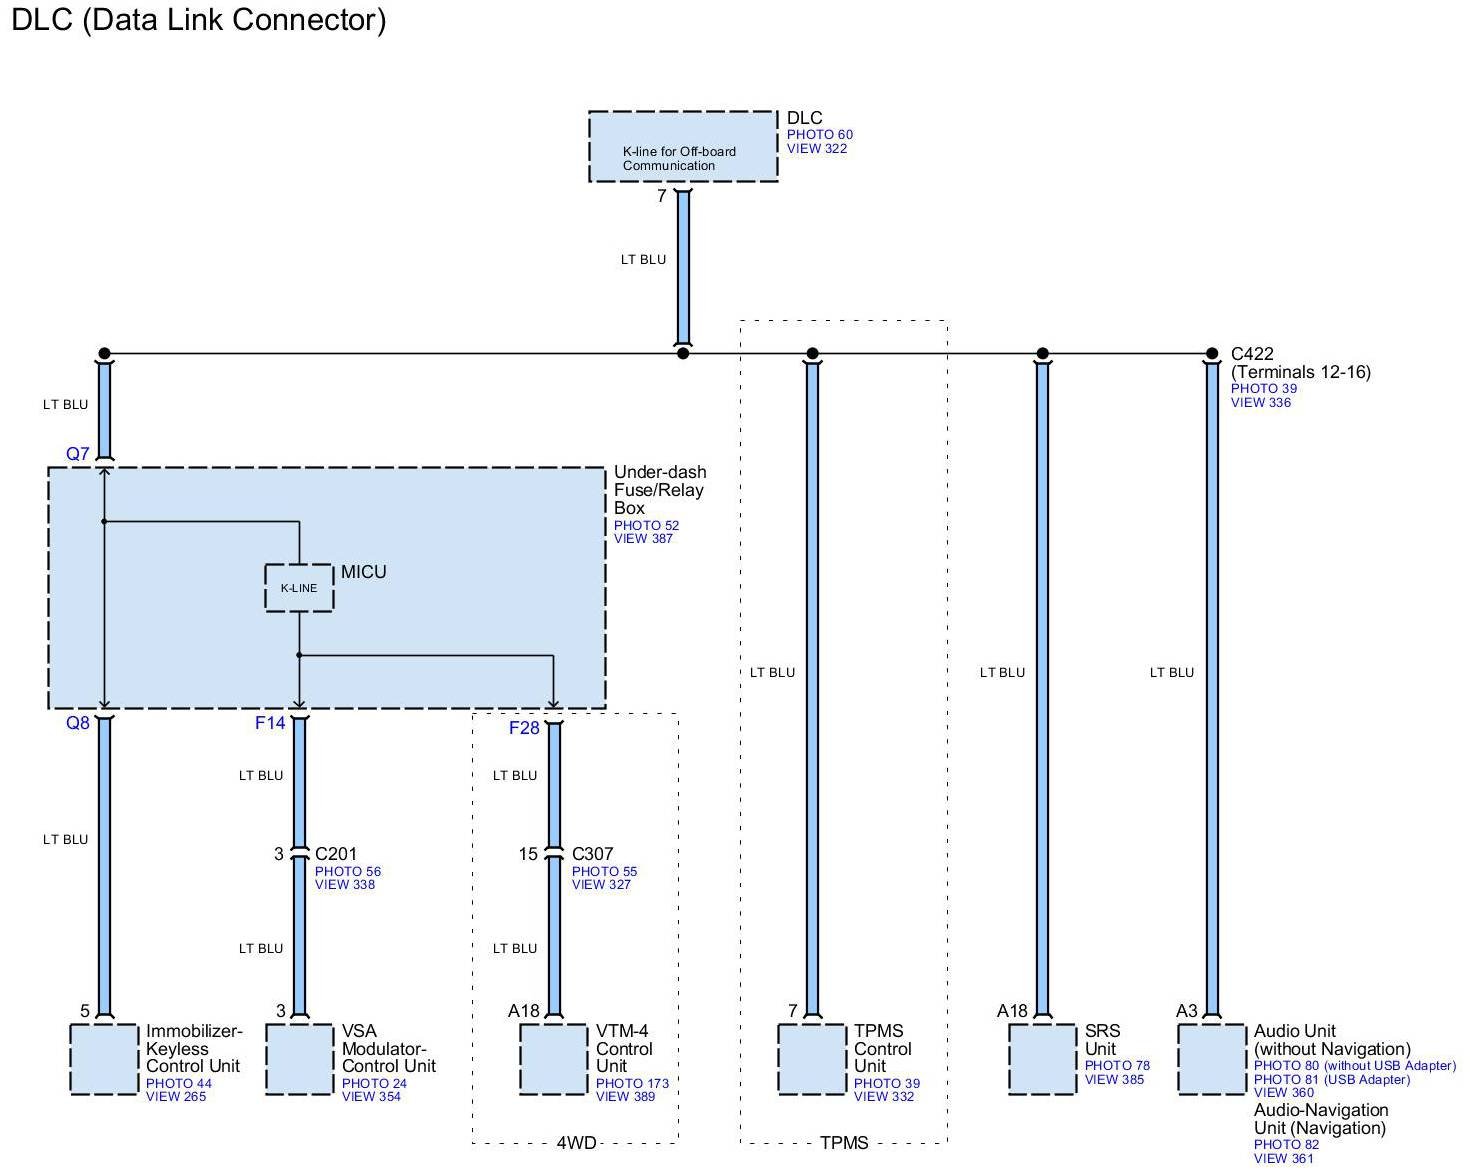Image resolution: width=1470 pixels, height=1174 pixels.
Task: Click the MICU K-LINE box
Action: 299,588
